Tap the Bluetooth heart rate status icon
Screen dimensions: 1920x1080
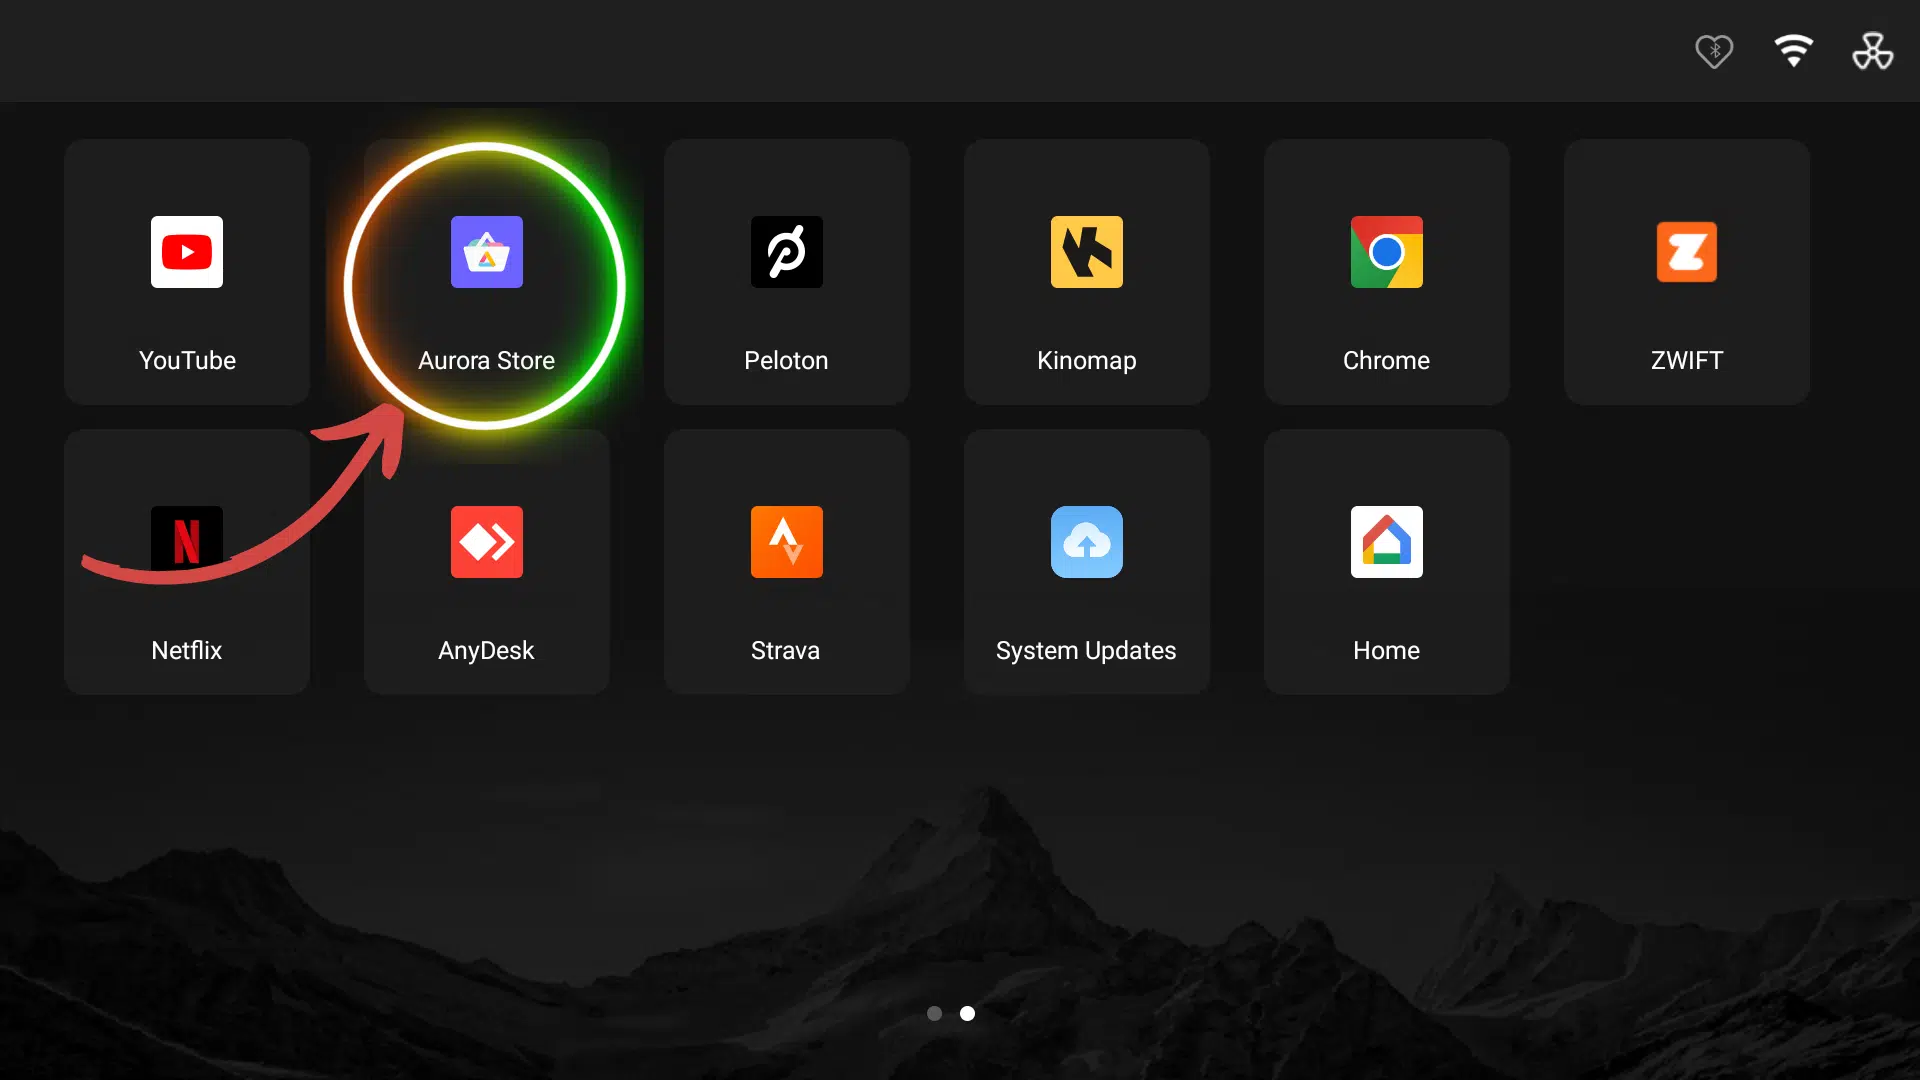click(x=1714, y=51)
